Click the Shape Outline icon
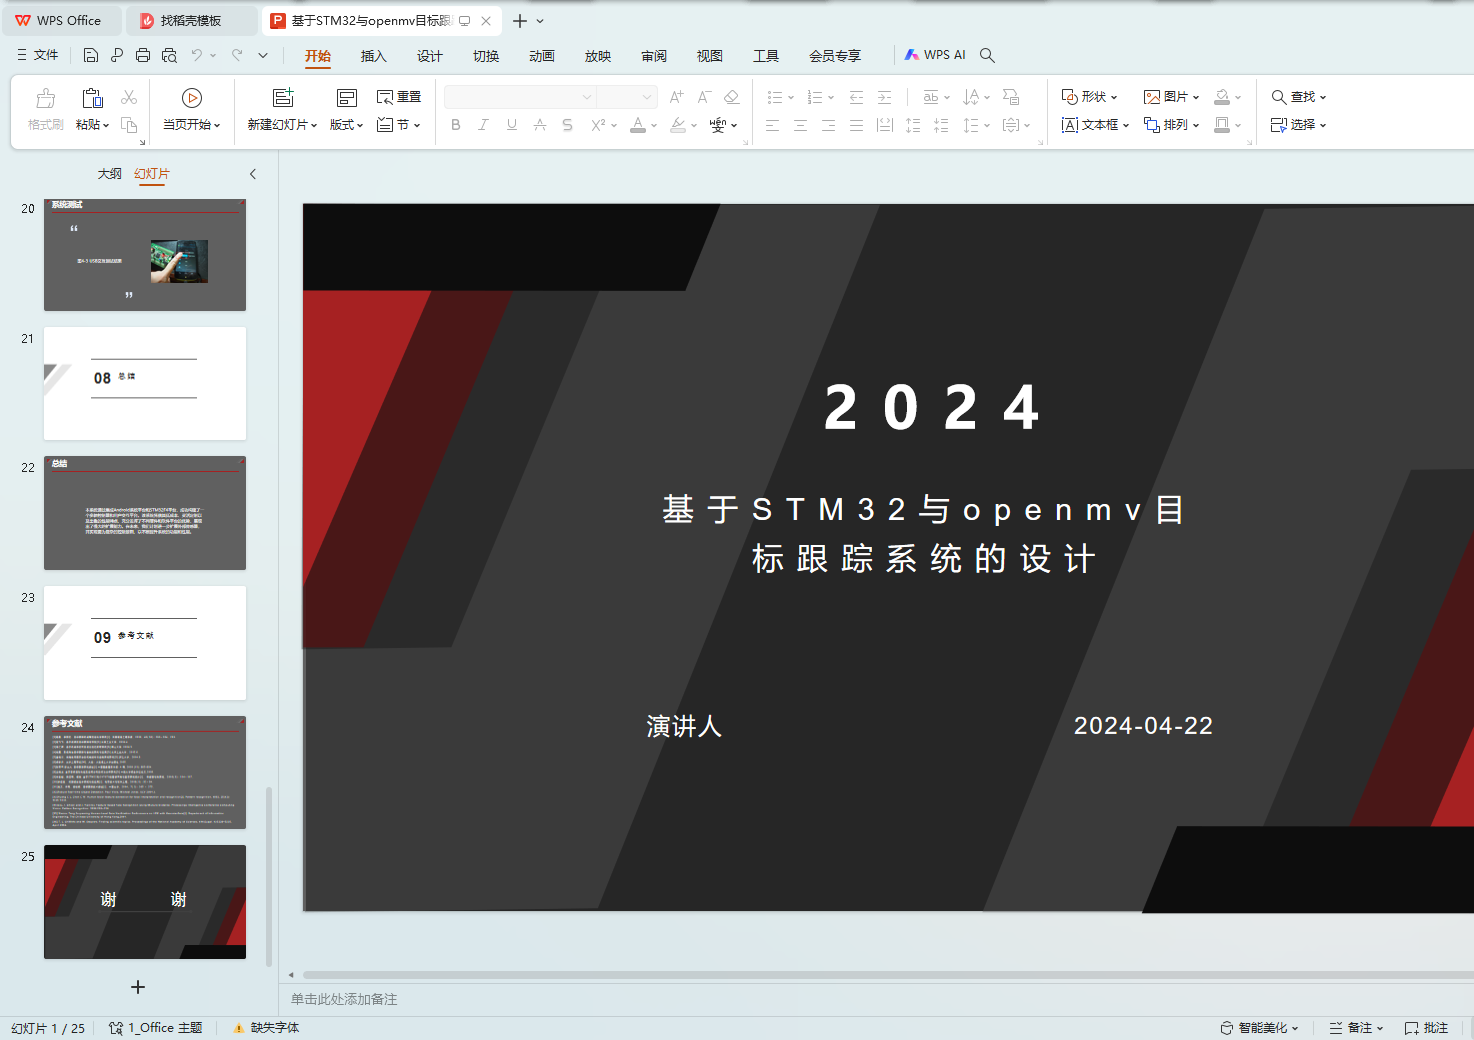1474x1040 pixels. click(x=1222, y=125)
